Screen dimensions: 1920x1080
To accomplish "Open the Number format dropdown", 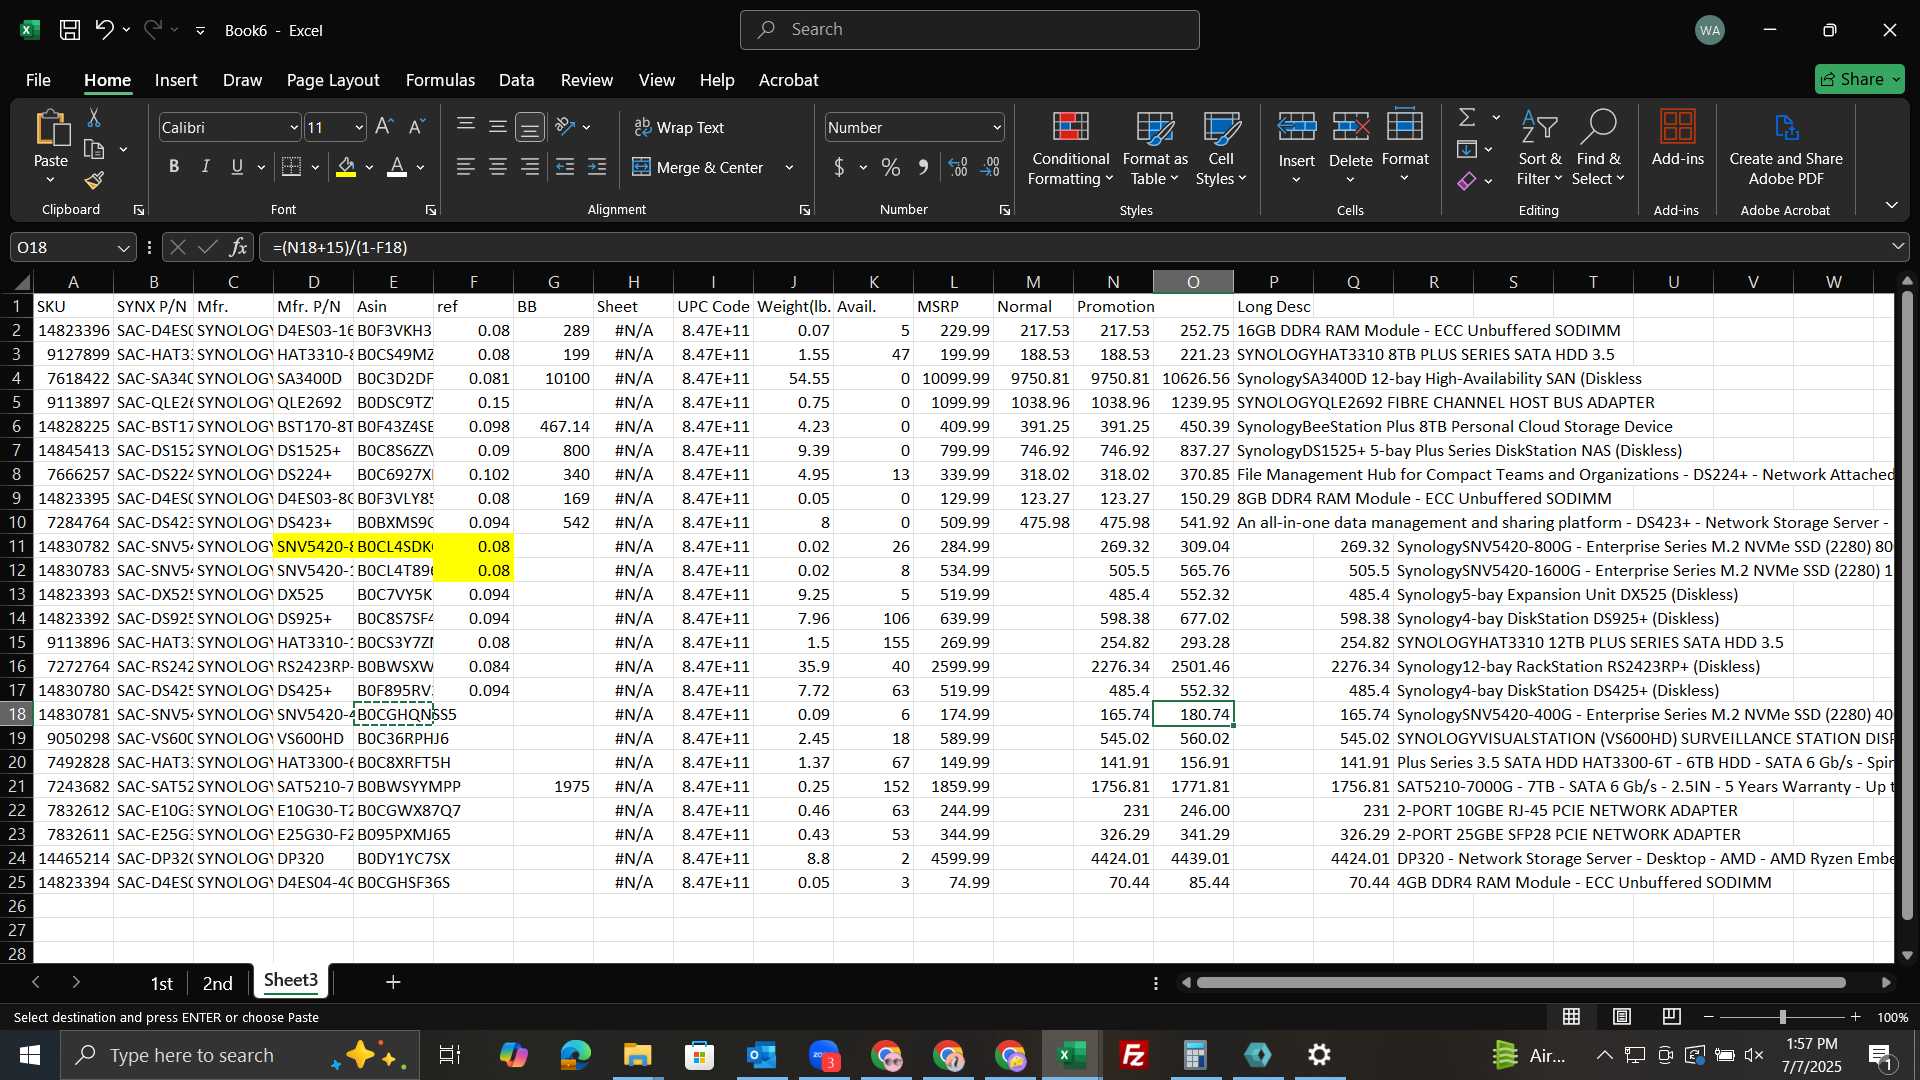I will click(x=997, y=128).
